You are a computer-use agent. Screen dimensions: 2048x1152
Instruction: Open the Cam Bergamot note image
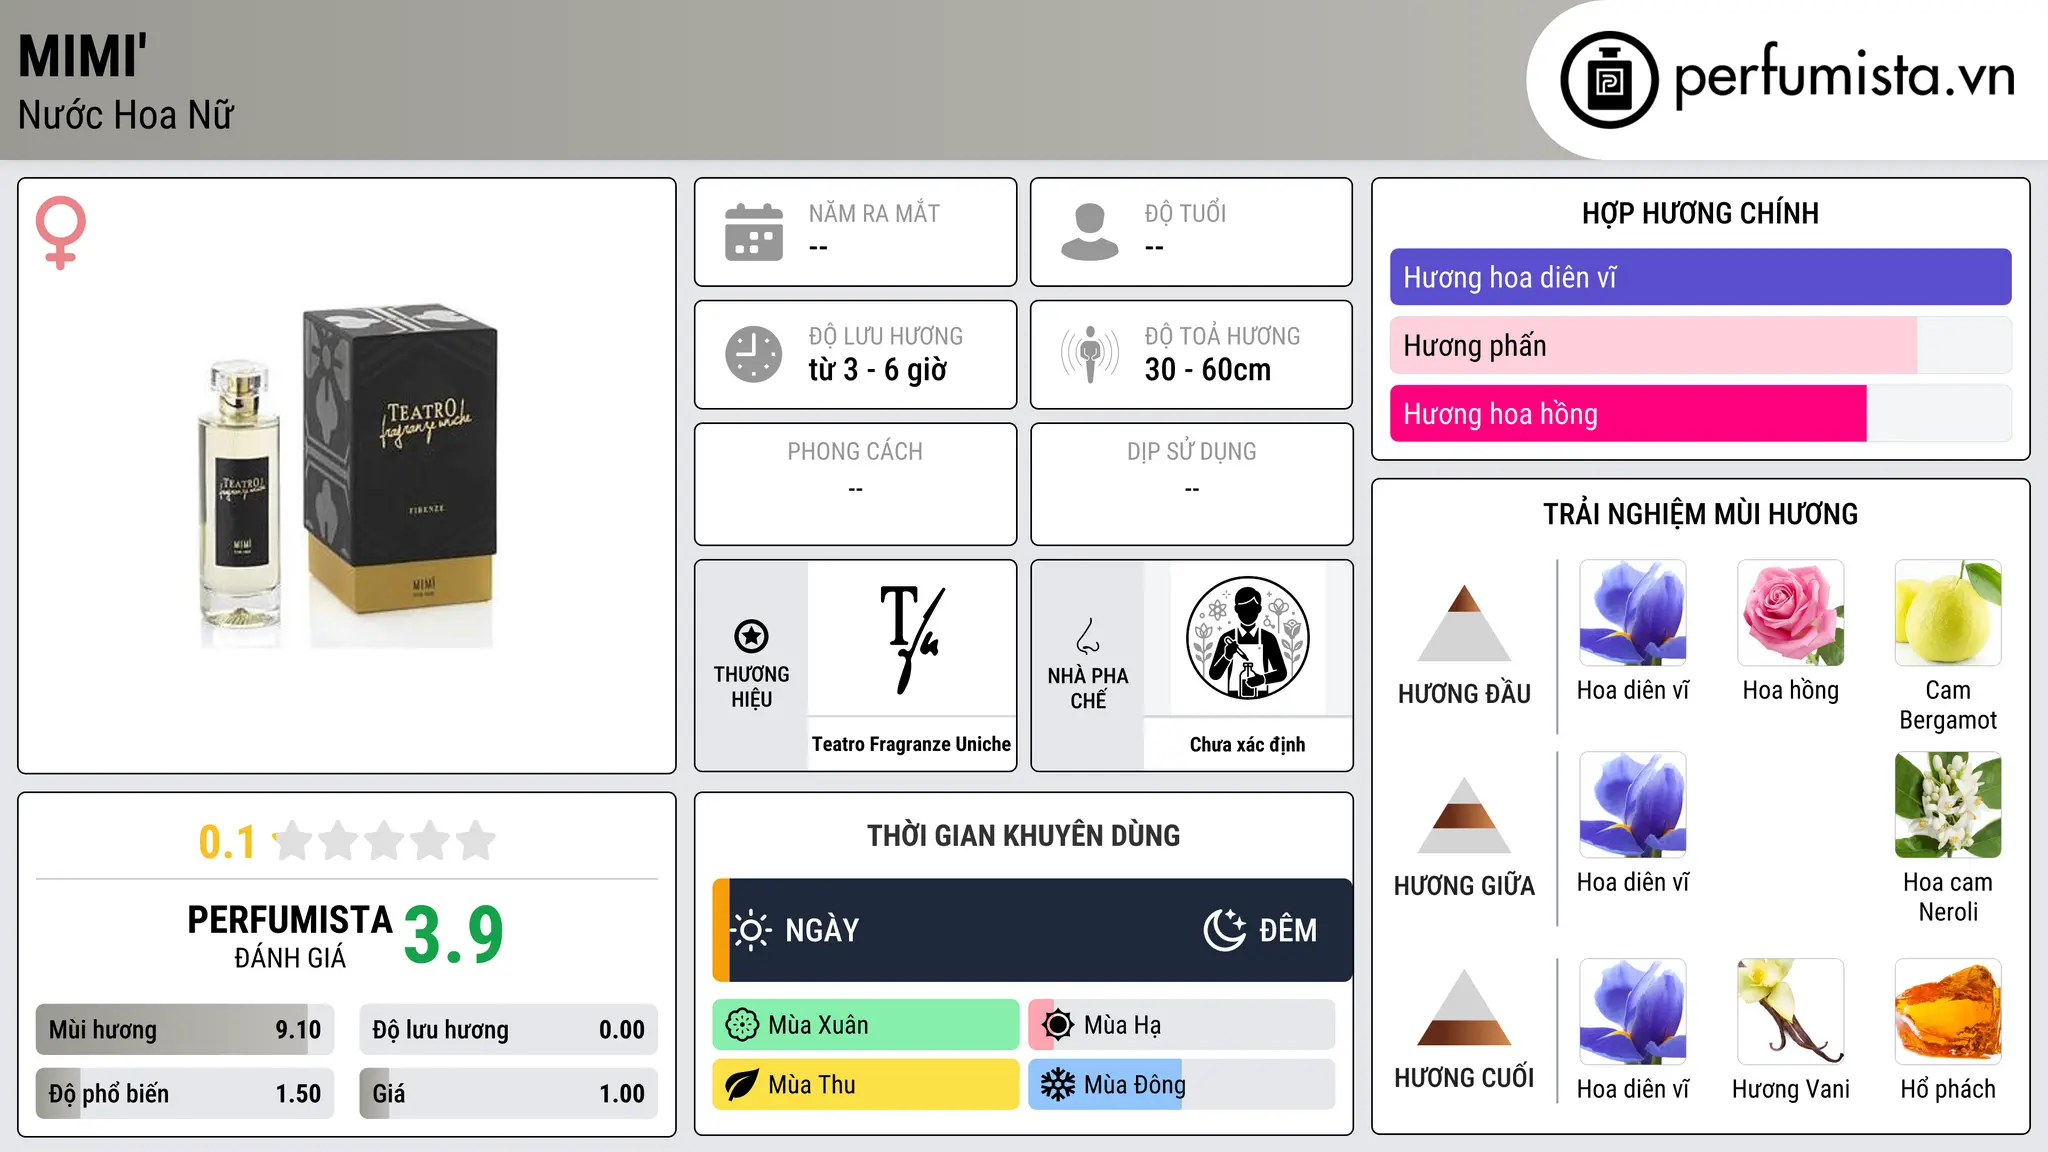(1948, 613)
